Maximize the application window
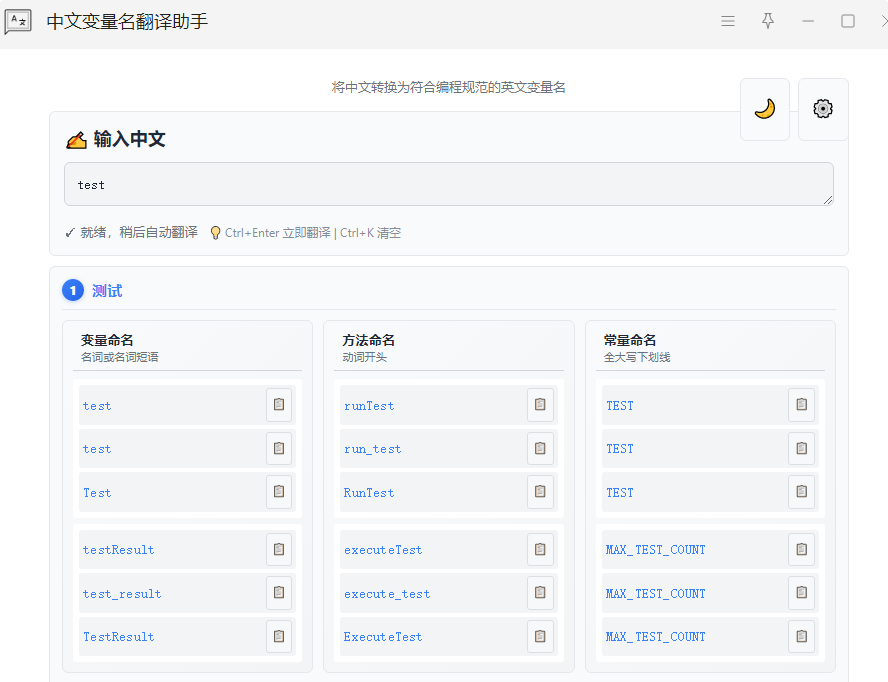 [x=848, y=21]
